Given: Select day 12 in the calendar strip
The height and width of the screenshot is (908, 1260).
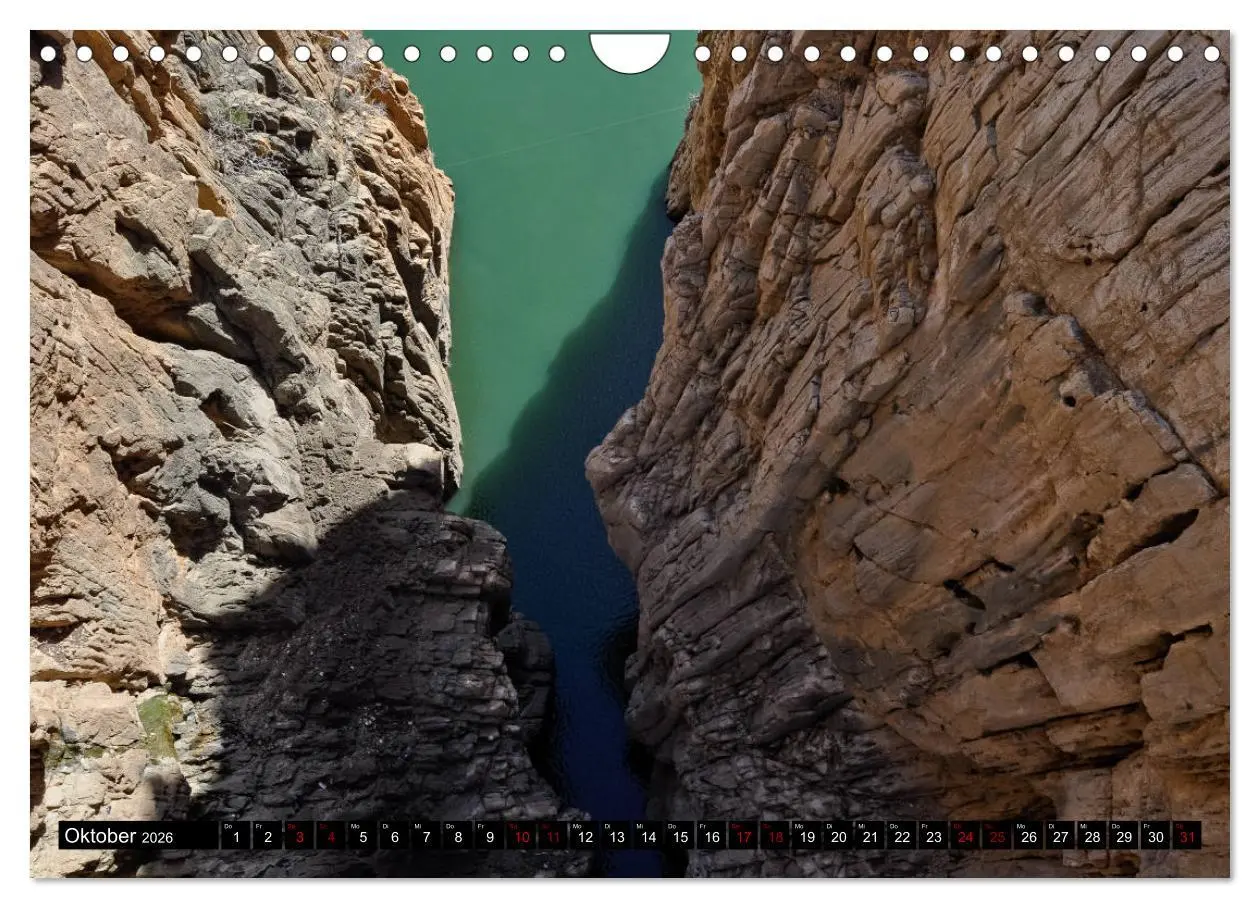Looking at the screenshot, I should pyautogui.click(x=585, y=836).
